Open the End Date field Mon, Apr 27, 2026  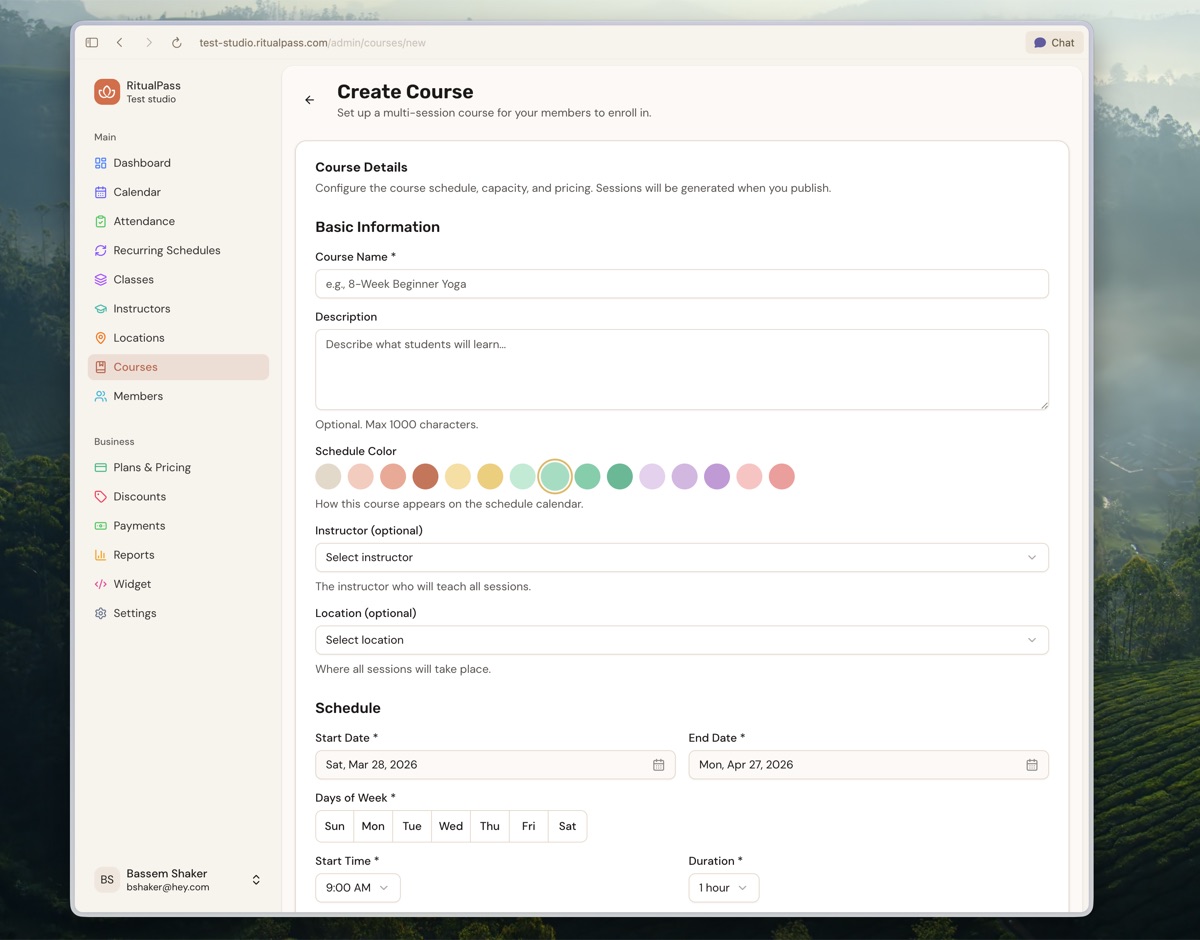pyautogui.click(x=869, y=765)
